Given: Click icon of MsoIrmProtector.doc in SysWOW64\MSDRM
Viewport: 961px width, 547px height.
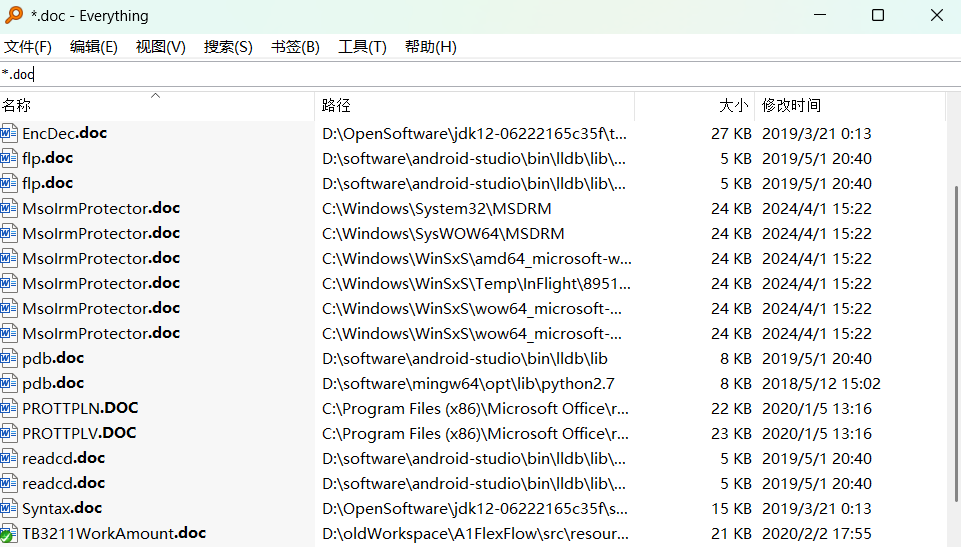Looking at the screenshot, I should click(9, 233).
